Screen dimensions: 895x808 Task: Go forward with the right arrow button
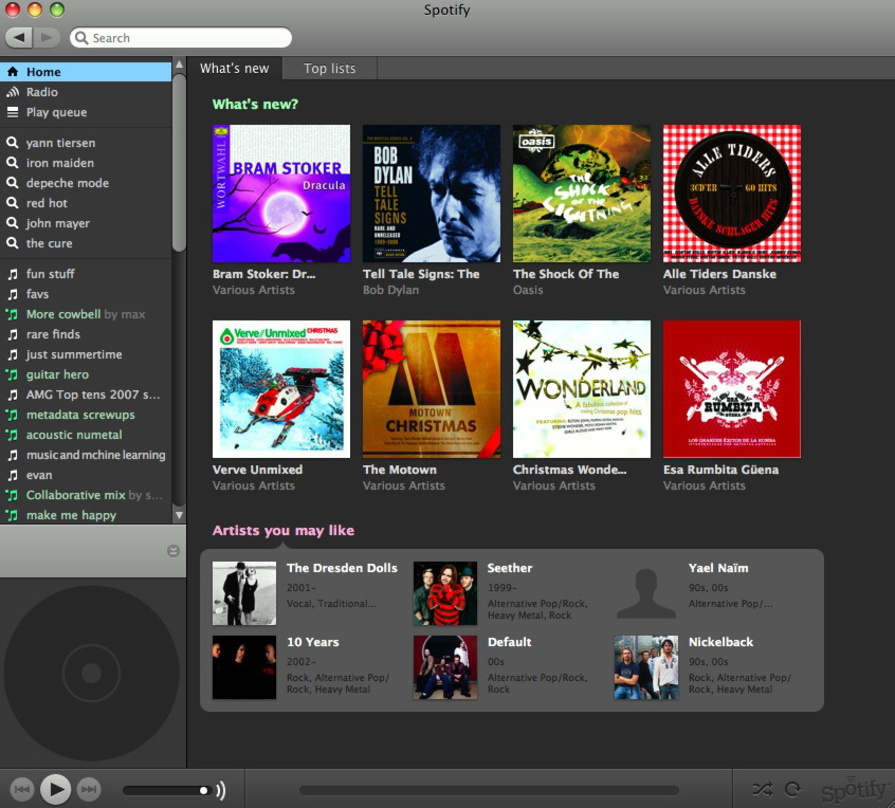48,38
